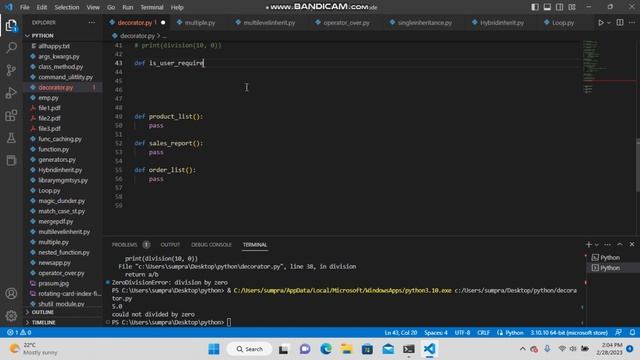Switch to the PROBLEMS panel tab
The width and height of the screenshot is (640, 360).
124,244
